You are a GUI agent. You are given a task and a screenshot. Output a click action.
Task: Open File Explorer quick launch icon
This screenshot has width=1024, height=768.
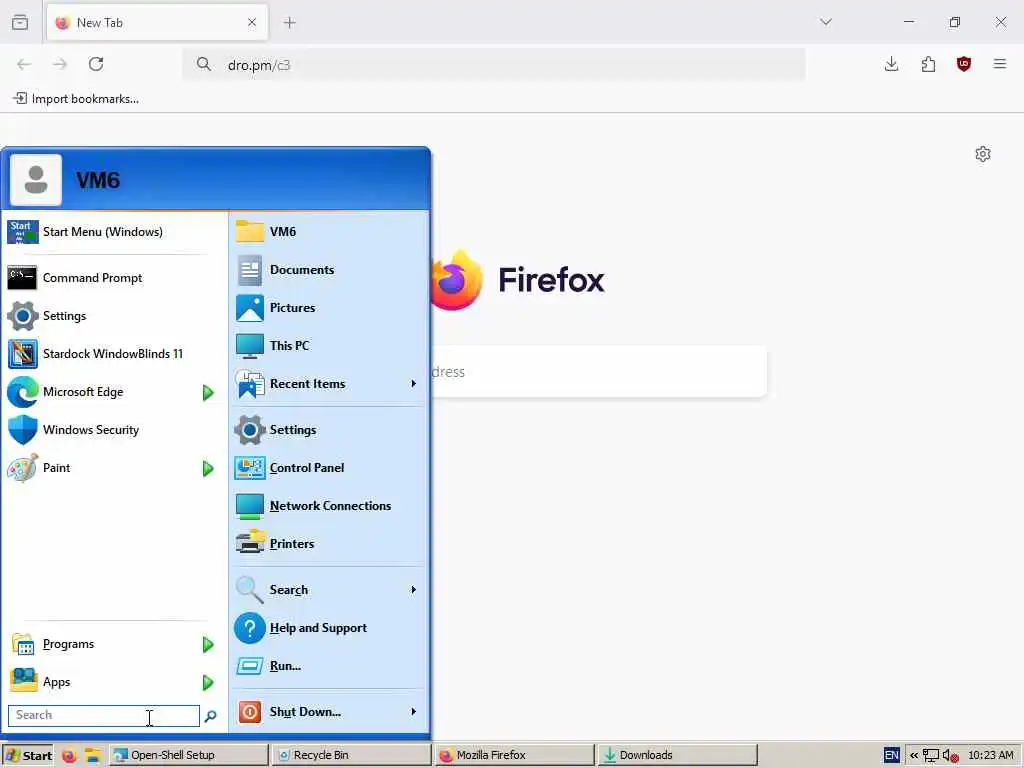pos(93,756)
